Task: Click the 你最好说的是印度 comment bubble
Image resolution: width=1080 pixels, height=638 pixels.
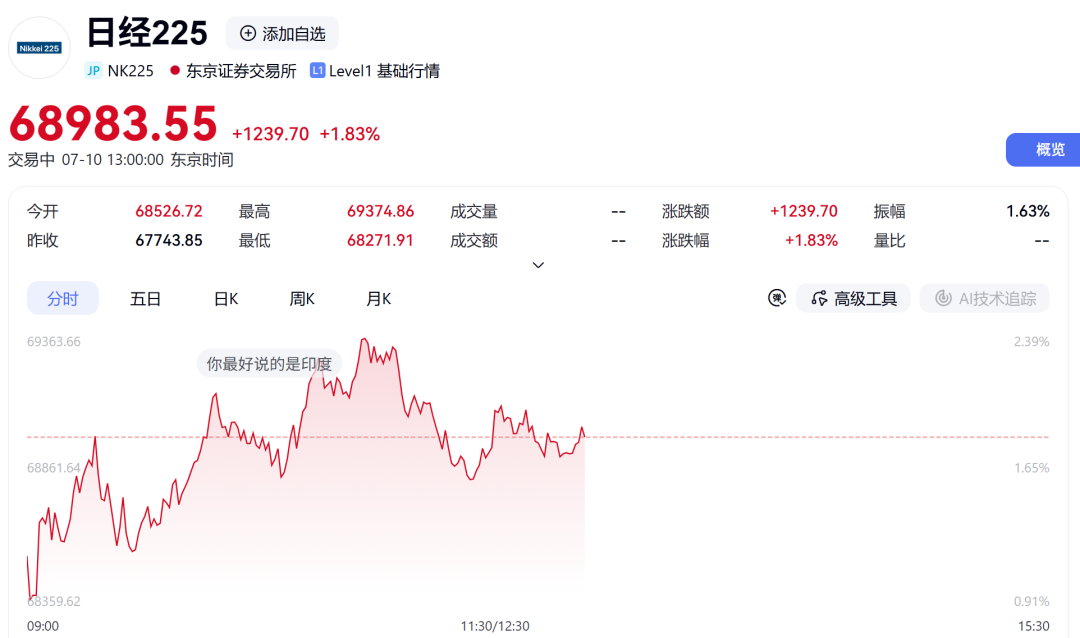Action: click(x=269, y=363)
